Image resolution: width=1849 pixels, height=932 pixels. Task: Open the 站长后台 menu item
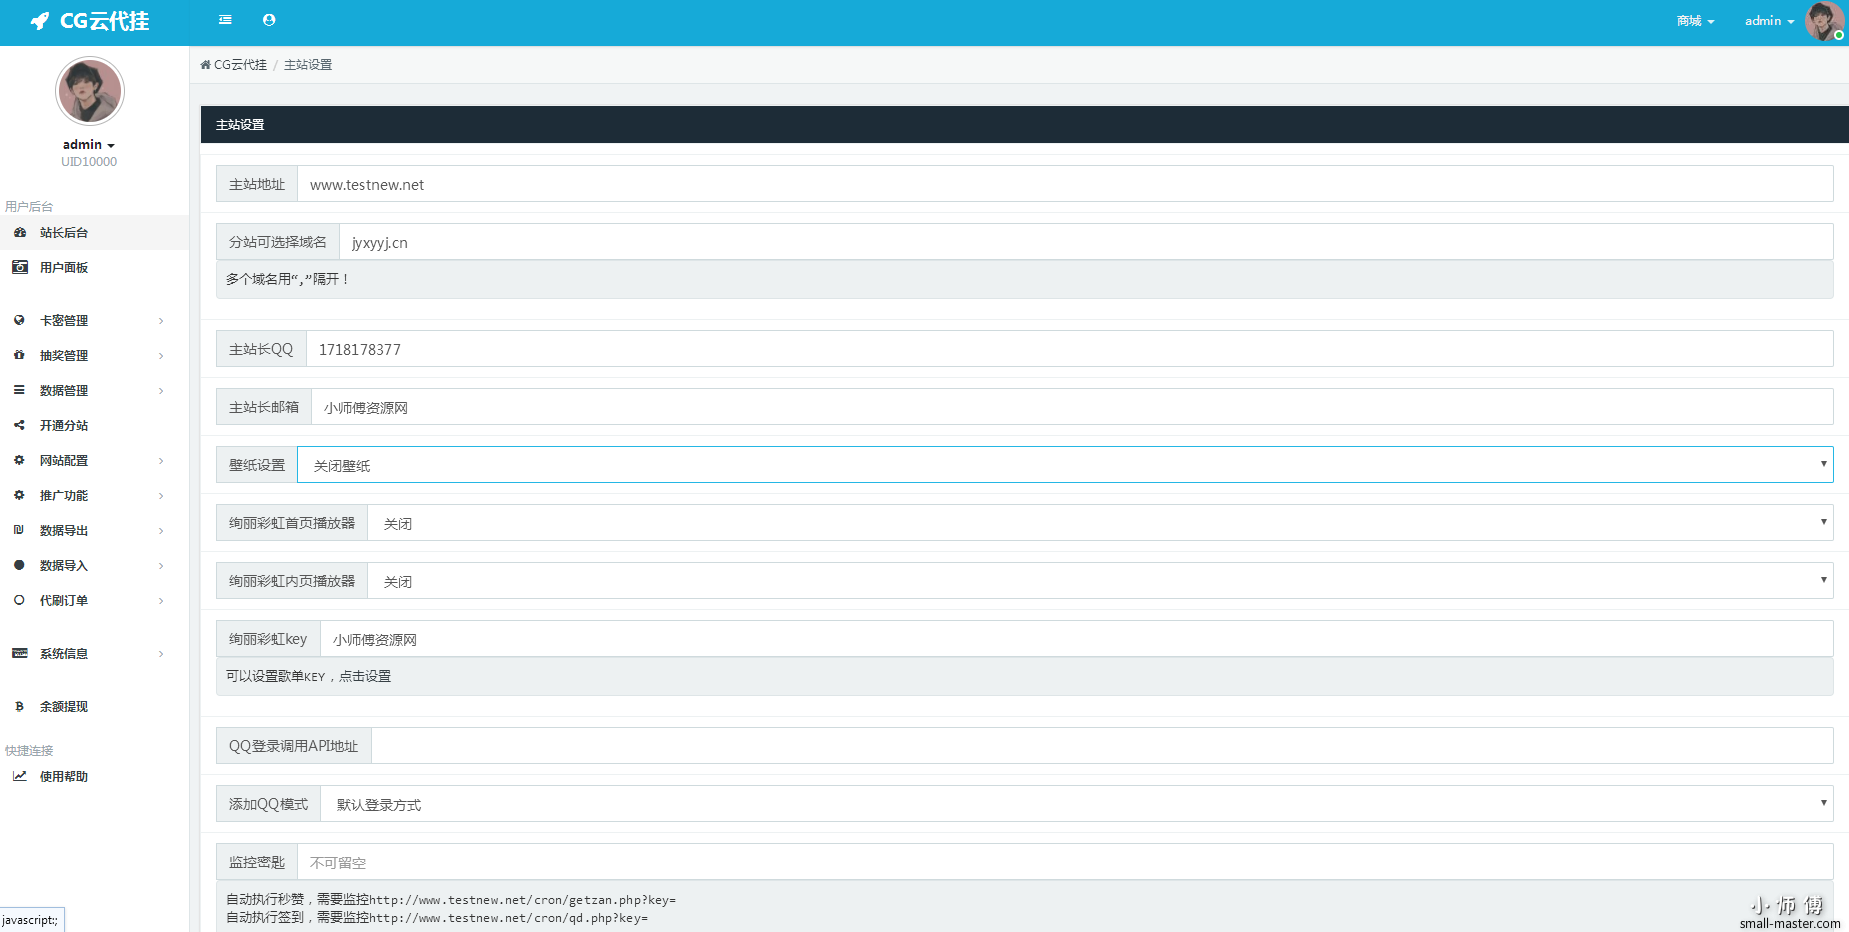(94, 232)
